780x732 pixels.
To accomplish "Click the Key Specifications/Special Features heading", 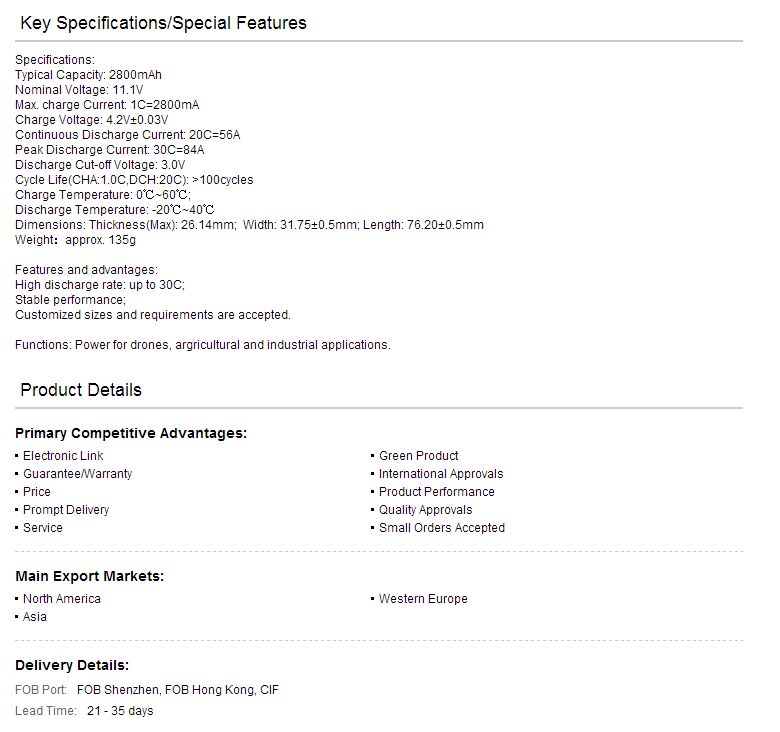I will pyautogui.click(x=163, y=23).
